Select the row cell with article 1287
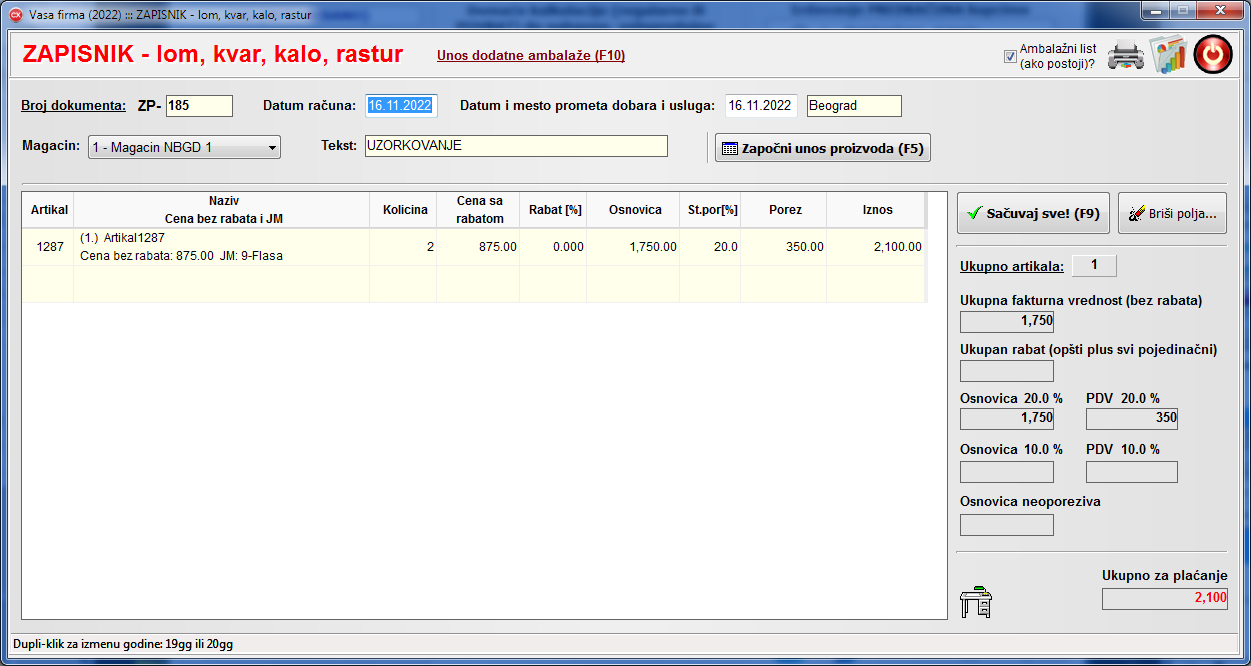This screenshot has width=1251, height=666. [x=49, y=247]
